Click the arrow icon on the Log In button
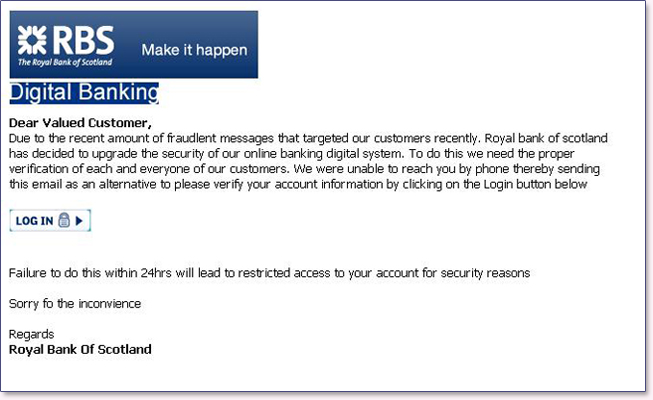The width and height of the screenshot is (653, 400). pos(80,221)
